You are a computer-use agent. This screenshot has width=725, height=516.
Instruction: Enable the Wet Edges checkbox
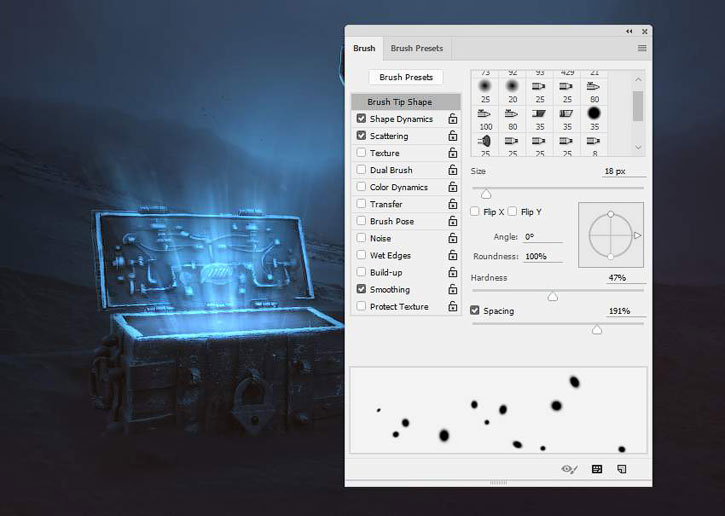click(x=361, y=255)
